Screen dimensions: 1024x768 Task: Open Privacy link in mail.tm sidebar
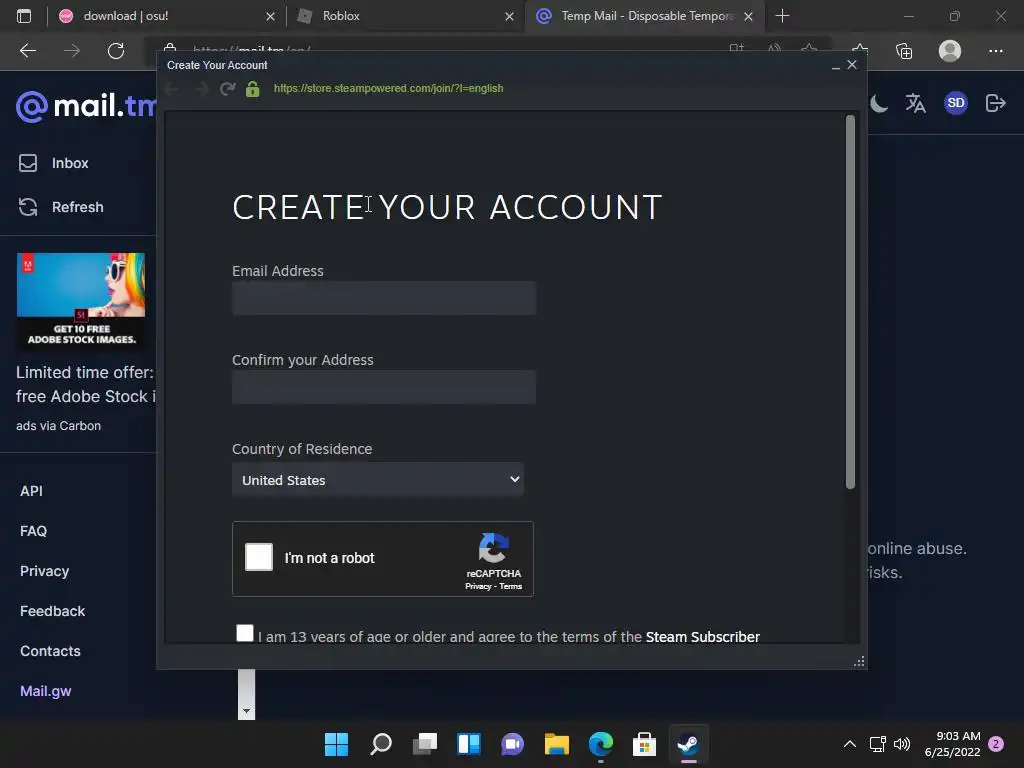click(x=44, y=571)
